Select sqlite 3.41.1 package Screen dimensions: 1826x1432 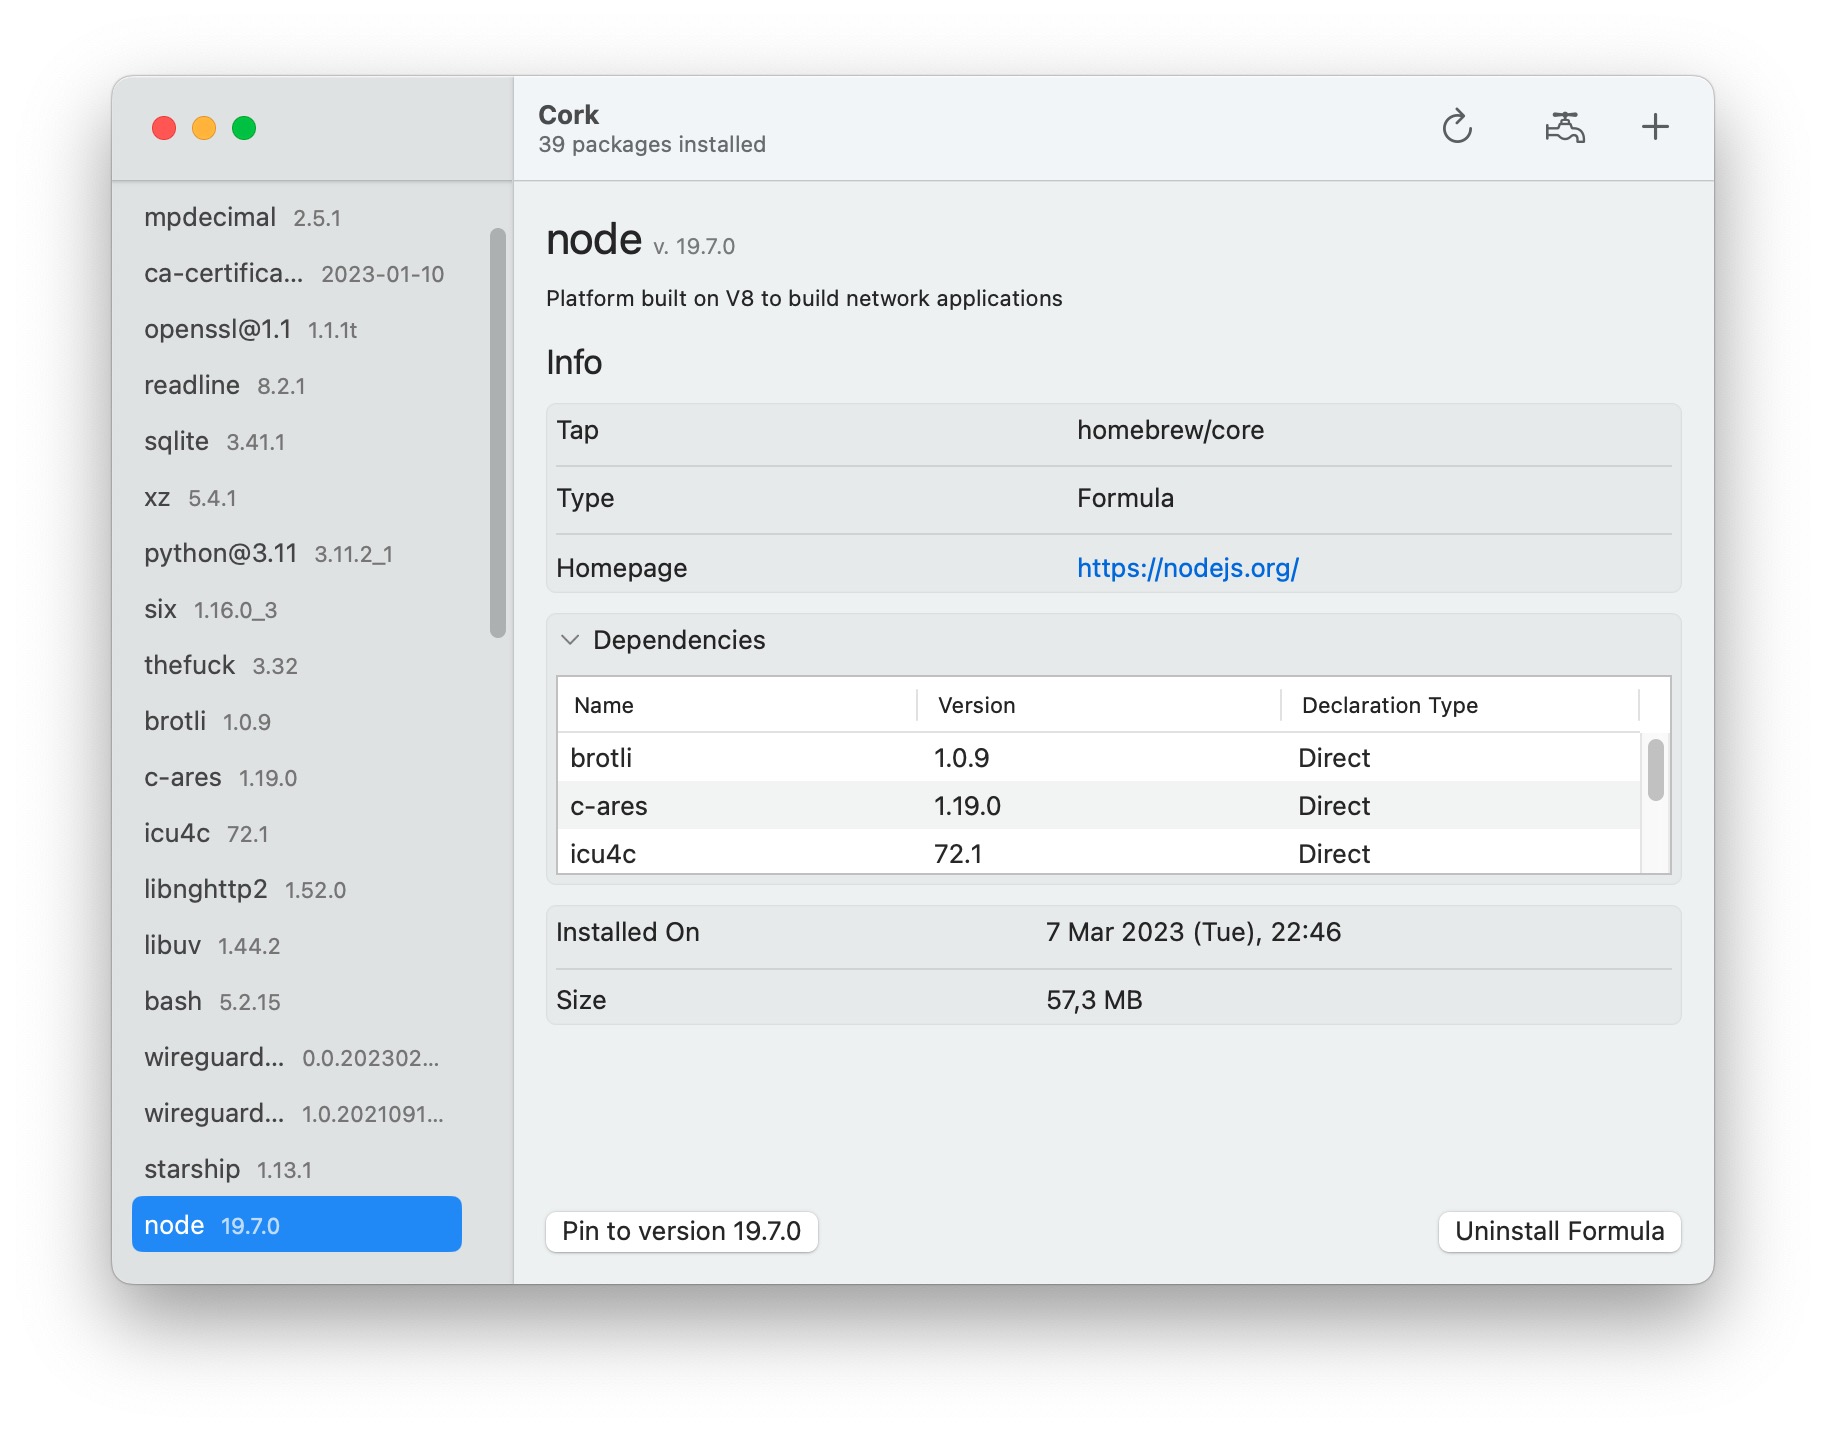[297, 441]
